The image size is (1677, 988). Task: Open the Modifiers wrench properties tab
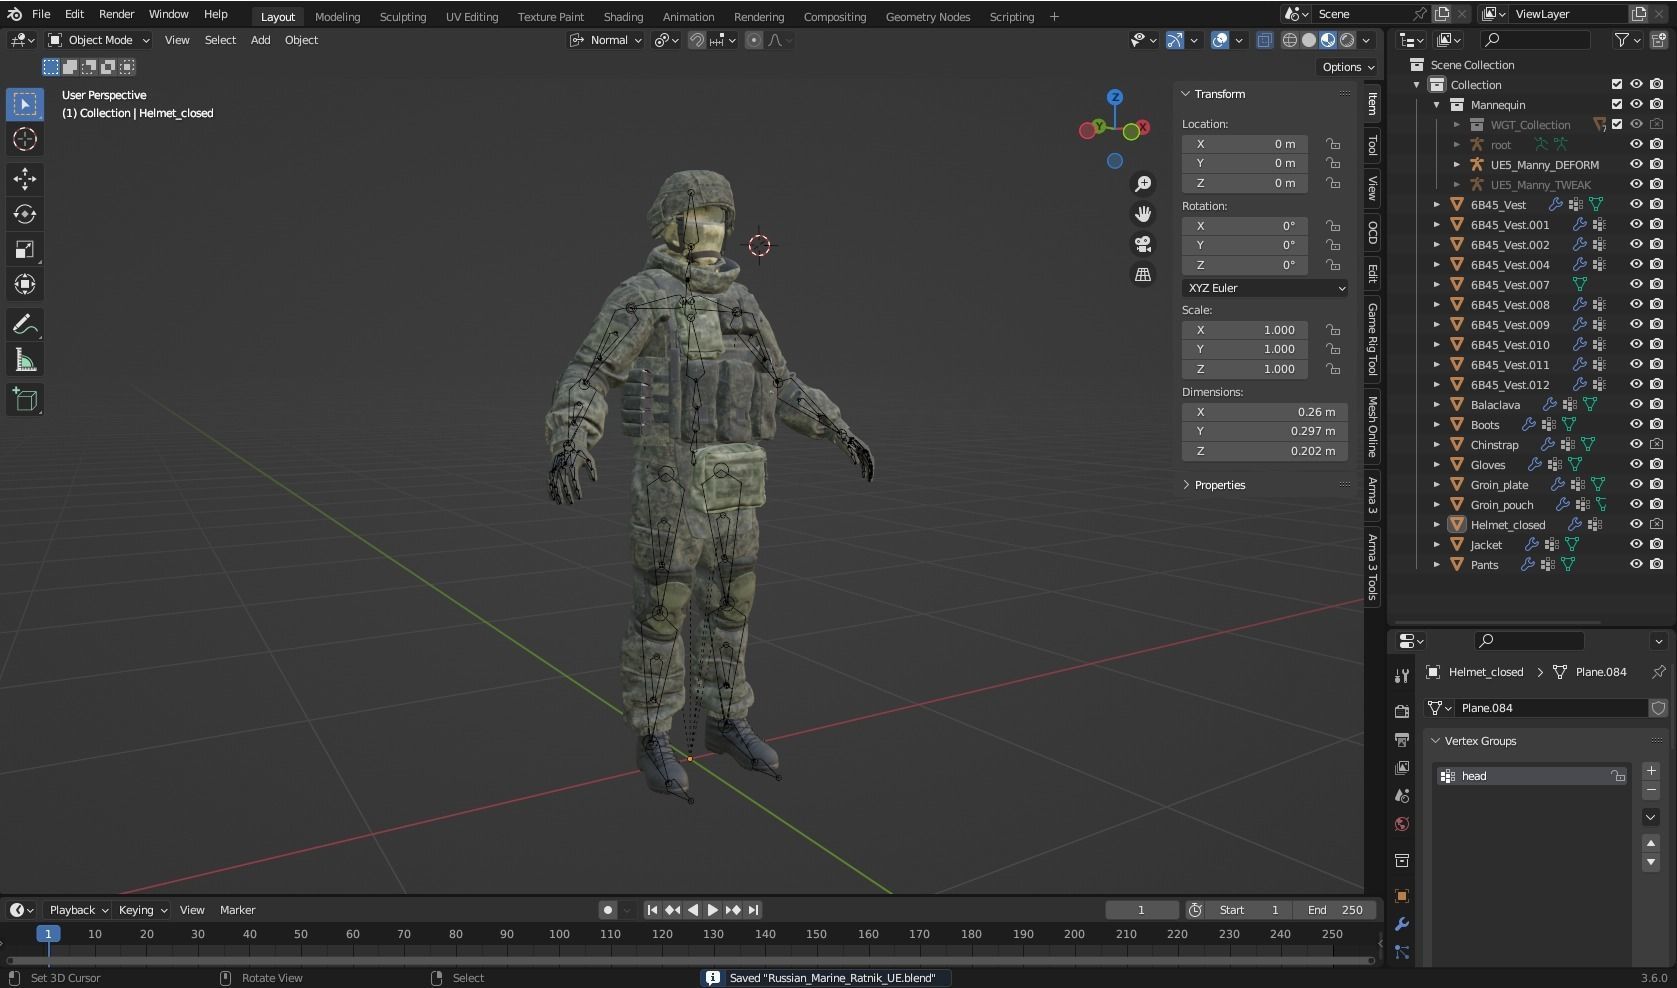pos(1402,924)
